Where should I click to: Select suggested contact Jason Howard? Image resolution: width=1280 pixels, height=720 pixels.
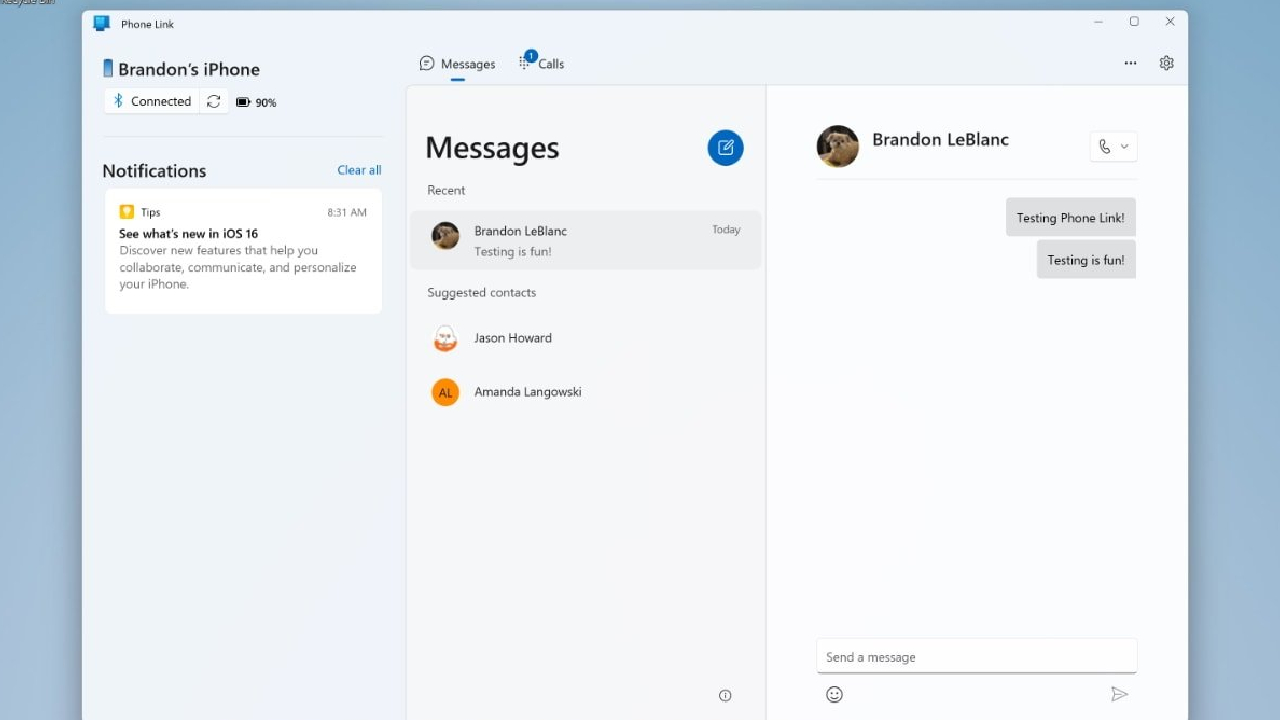512,338
